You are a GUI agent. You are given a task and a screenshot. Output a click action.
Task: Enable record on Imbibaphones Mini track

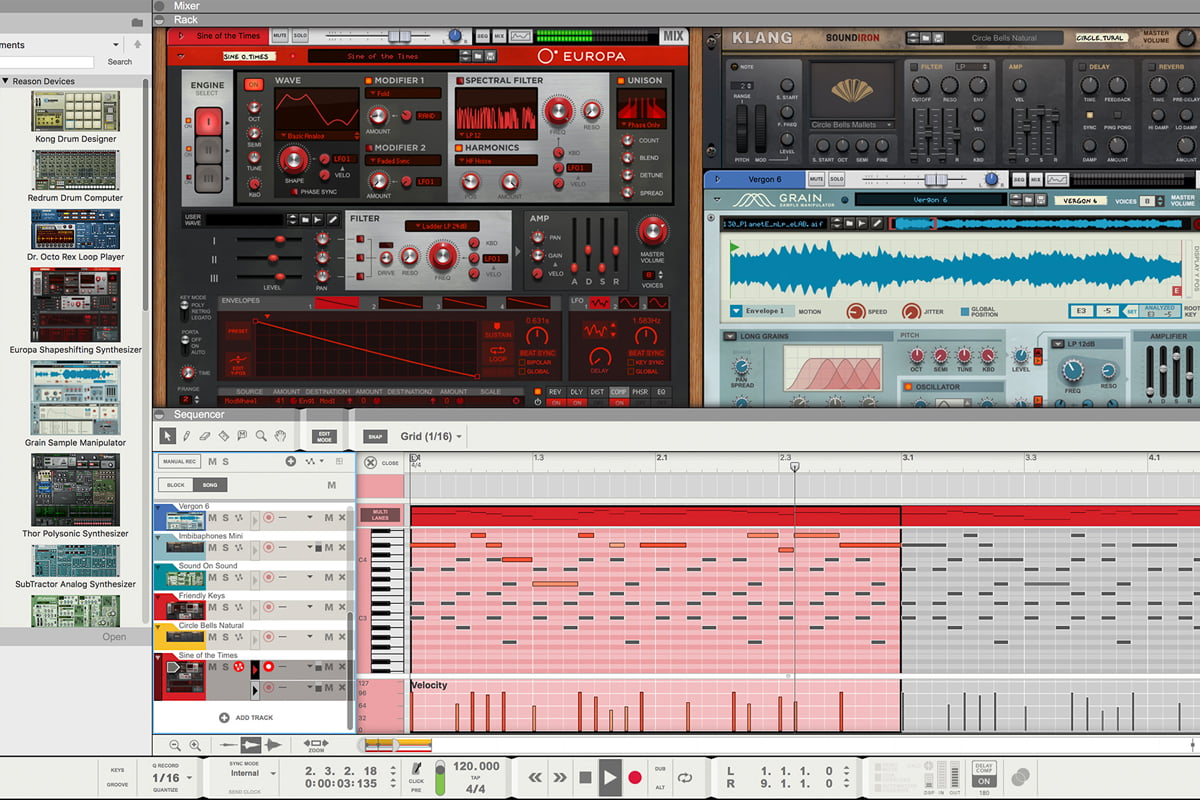pyautogui.click(x=268, y=547)
